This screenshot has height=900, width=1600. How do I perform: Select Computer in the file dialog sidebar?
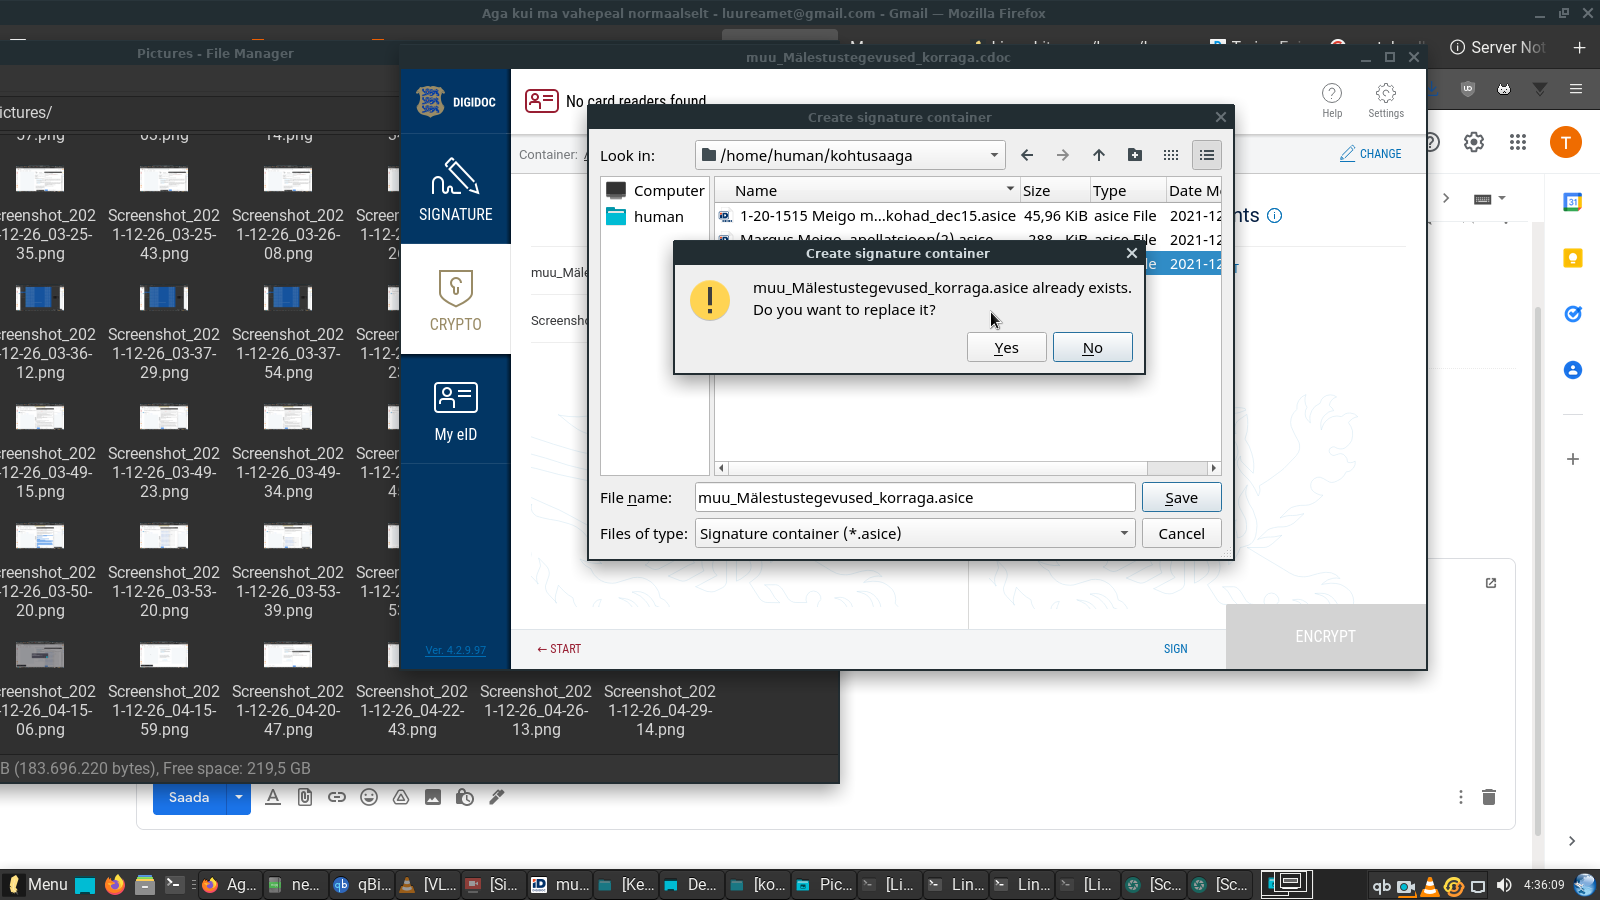click(656, 190)
